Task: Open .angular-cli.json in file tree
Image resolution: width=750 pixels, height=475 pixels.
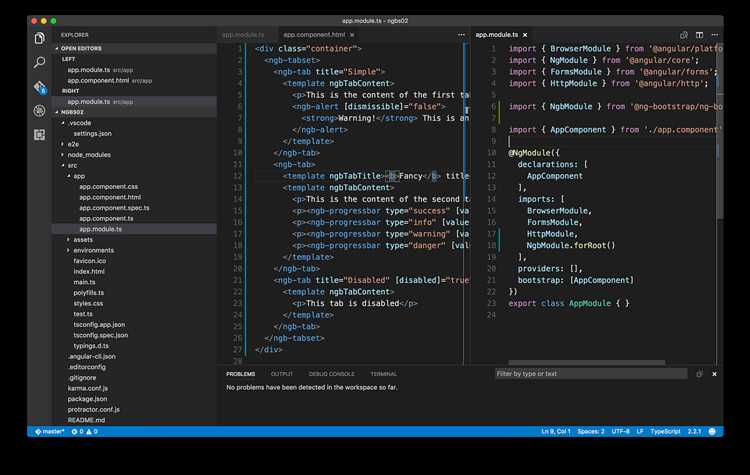Action: 91,356
